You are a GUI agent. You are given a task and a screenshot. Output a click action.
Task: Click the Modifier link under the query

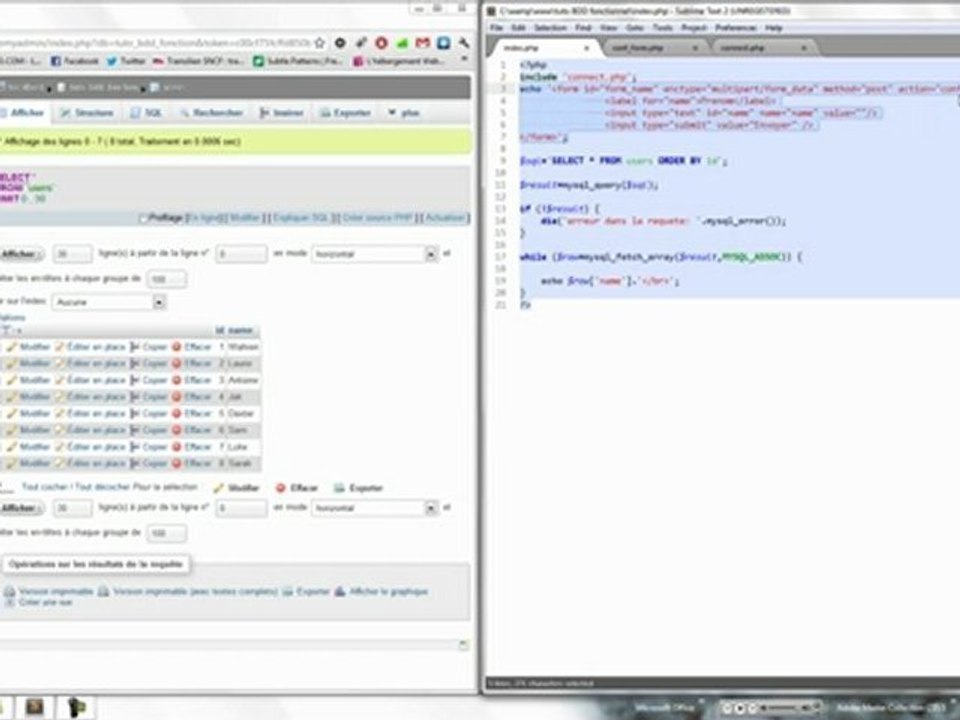pos(244,218)
